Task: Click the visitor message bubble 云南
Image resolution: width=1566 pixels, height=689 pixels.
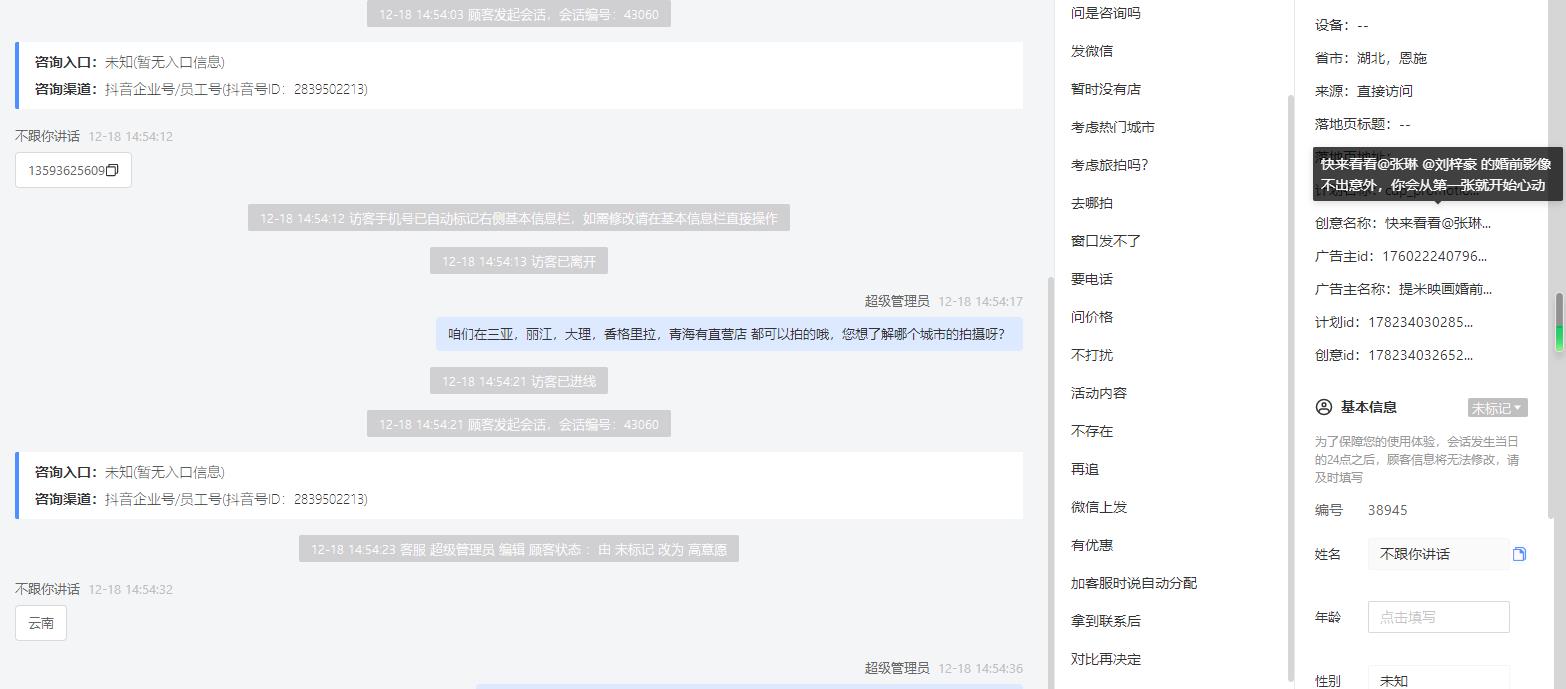Action: pyautogui.click(x=41, y=623)
